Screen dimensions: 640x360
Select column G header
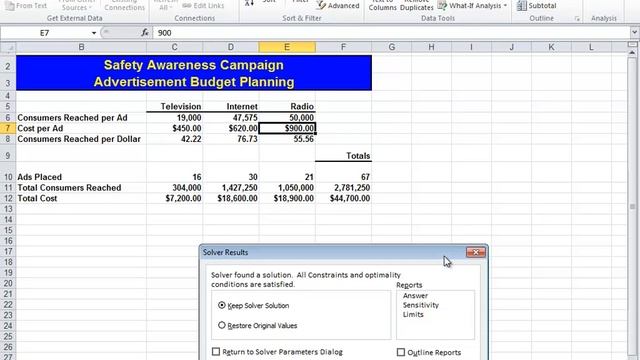[391, 47]
